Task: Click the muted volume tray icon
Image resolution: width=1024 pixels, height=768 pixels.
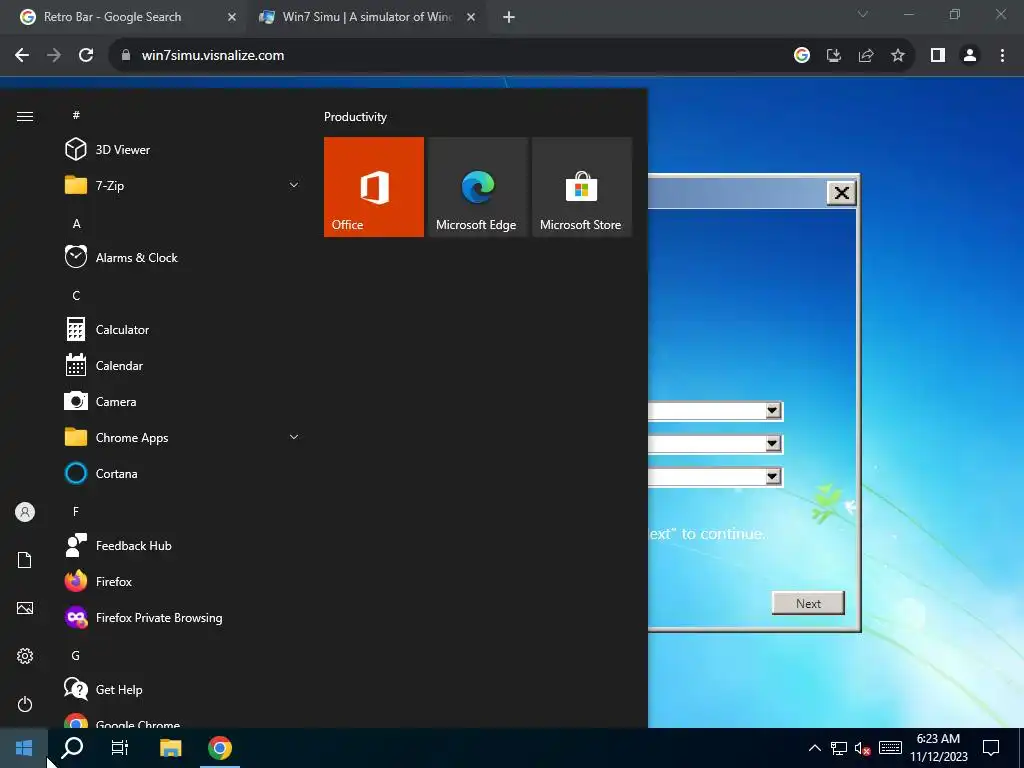Action: pos(862,748)
